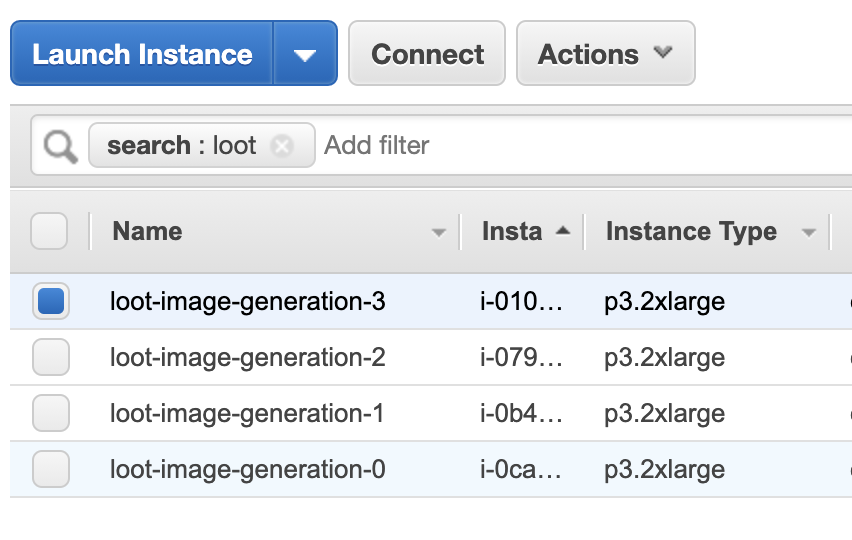Click the Connect button

(x=427, y=54)
